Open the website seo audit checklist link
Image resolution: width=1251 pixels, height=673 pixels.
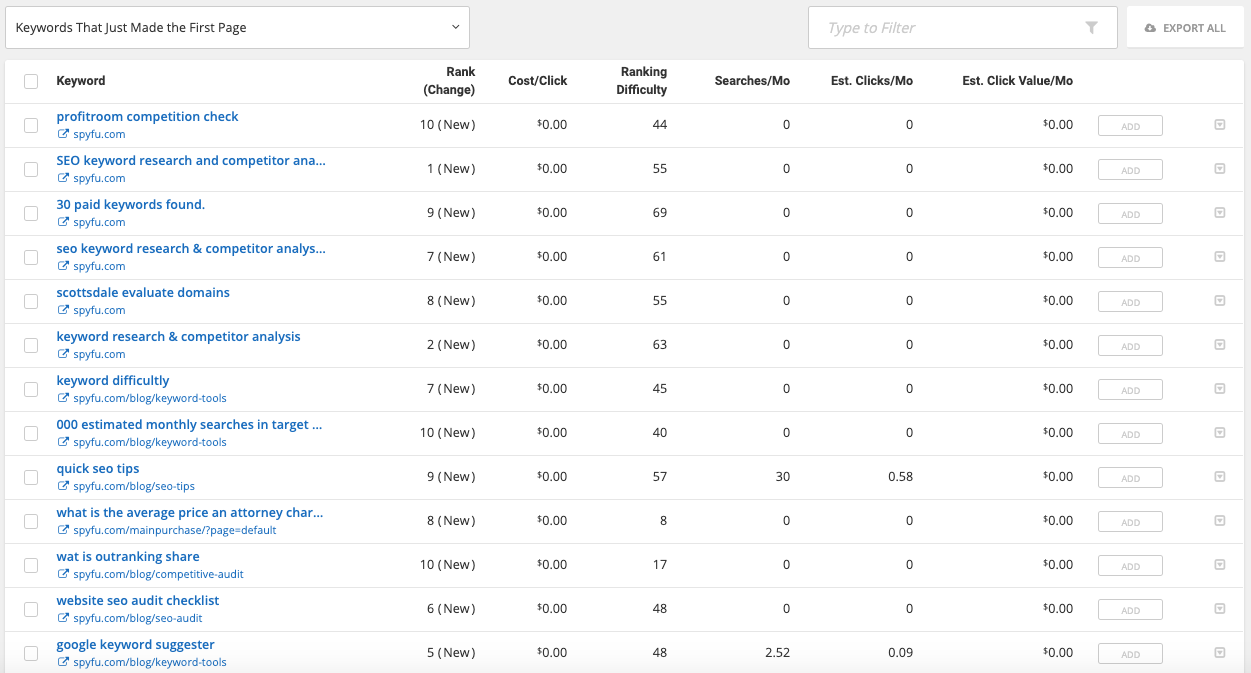(x=138, y=601)
